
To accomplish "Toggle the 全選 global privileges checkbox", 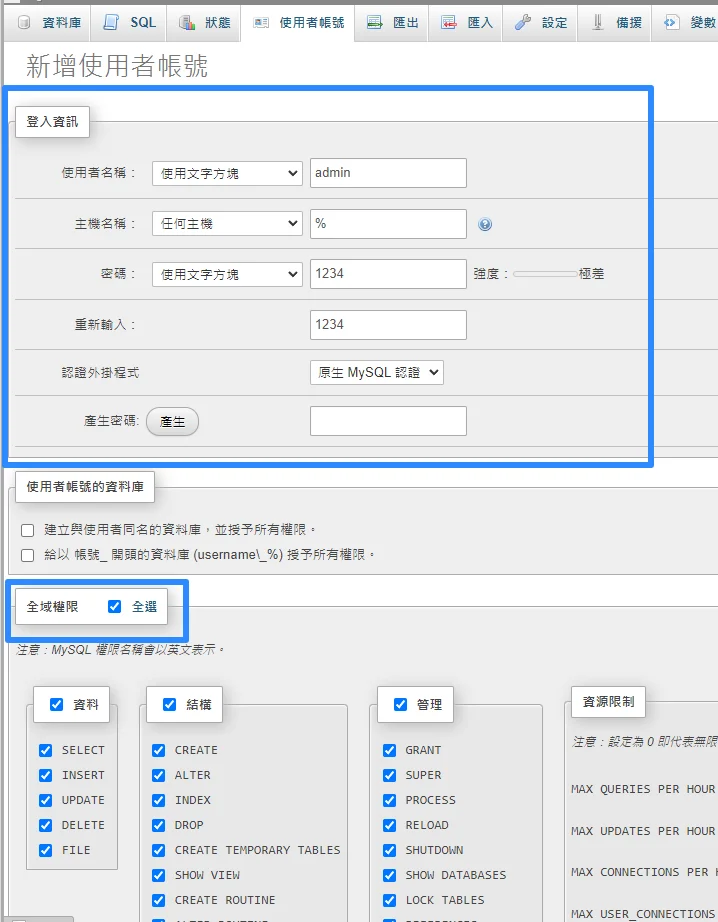I will pos(115,606).
